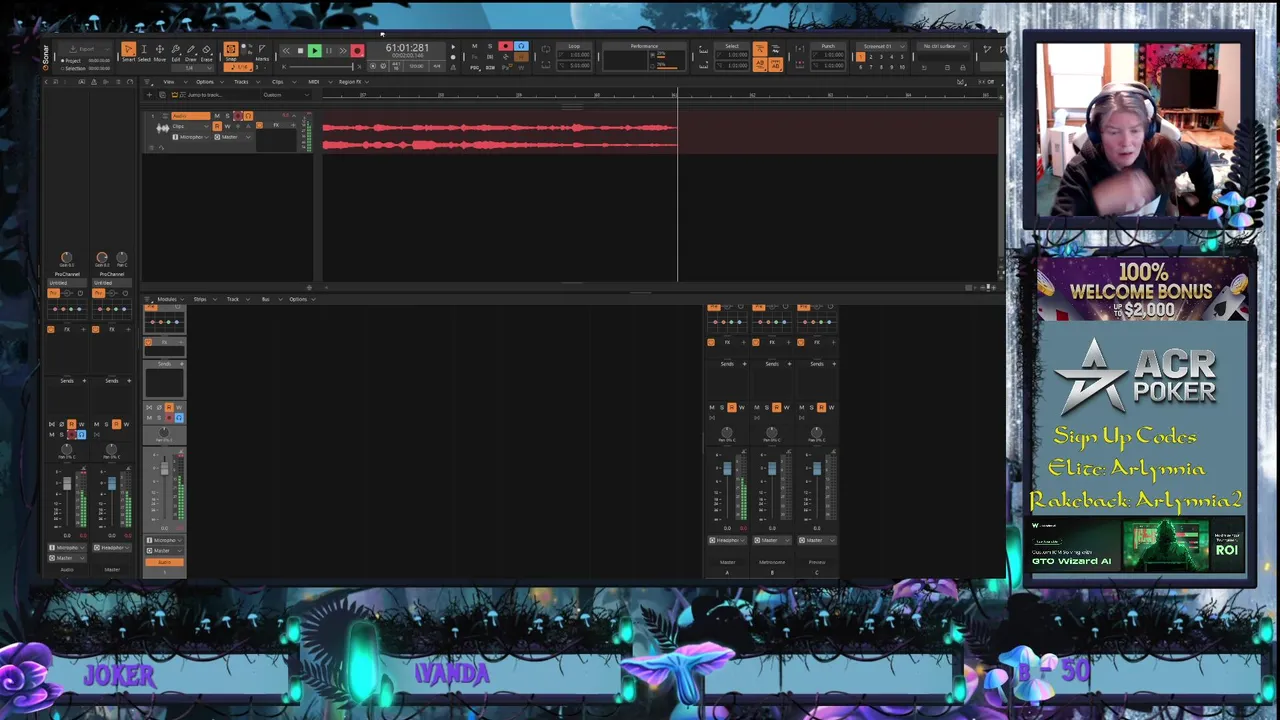
Task: Open the console Strips menu
Action: (203, 299)
